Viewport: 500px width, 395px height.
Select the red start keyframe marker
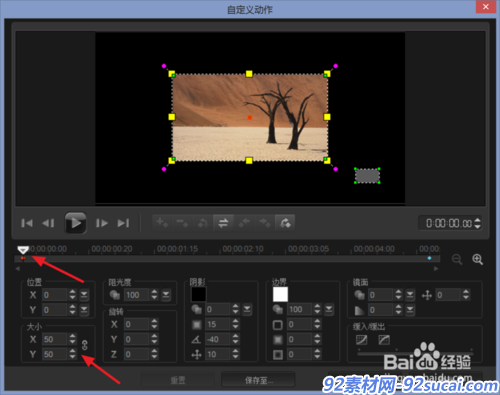click(x=23, y=258)
